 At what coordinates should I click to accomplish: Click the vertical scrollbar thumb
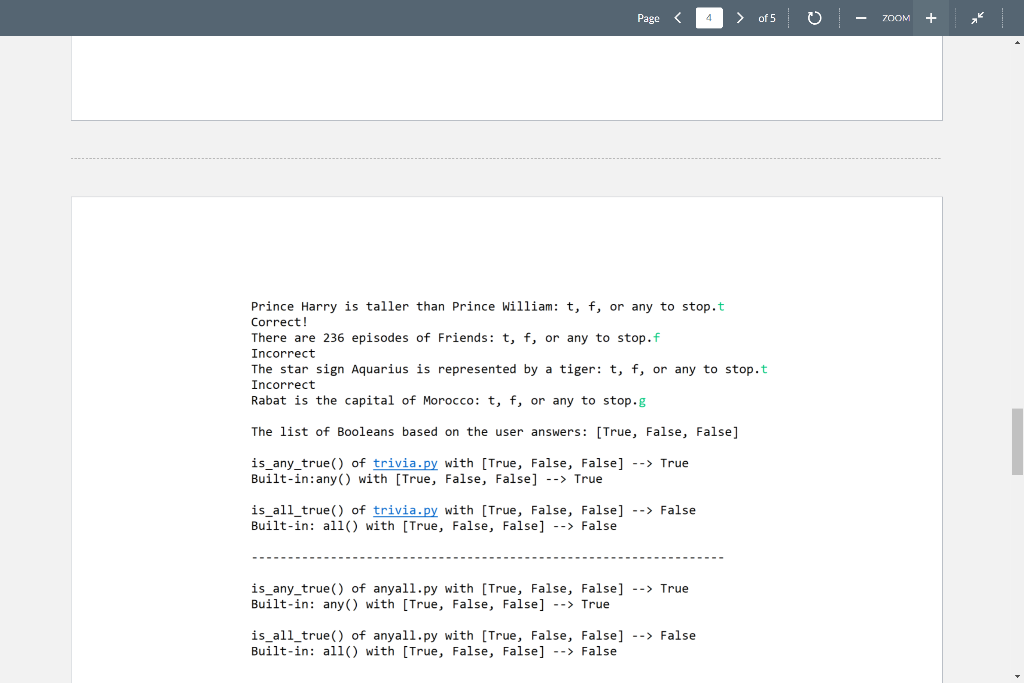tap(1015, 440)
